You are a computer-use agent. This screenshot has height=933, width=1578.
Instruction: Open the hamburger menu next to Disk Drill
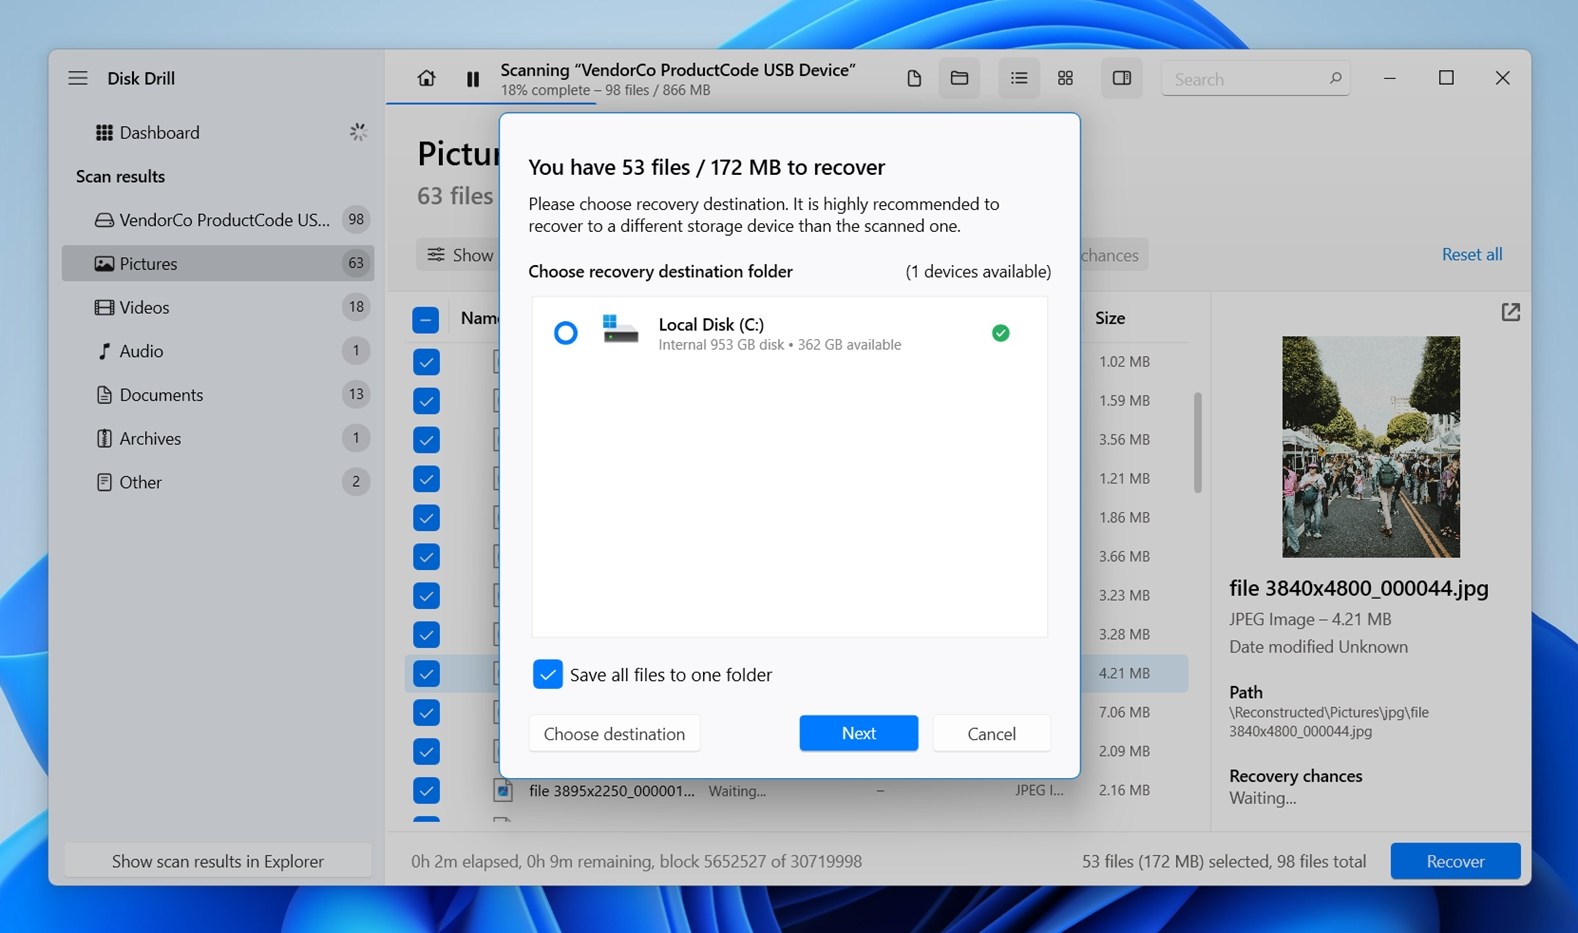coord(78,78)
